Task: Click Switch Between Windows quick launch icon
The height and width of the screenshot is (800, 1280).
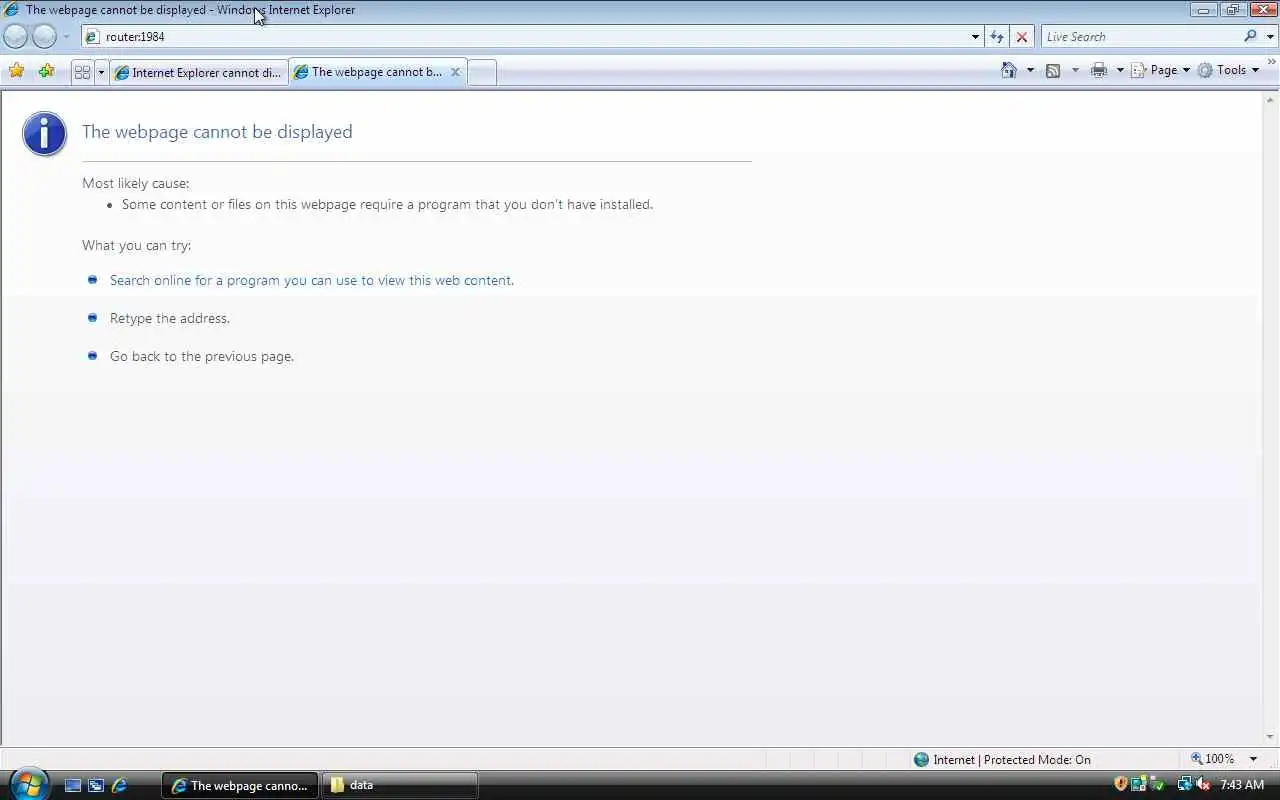Action: pyautogui.click(x=96, y=786)
